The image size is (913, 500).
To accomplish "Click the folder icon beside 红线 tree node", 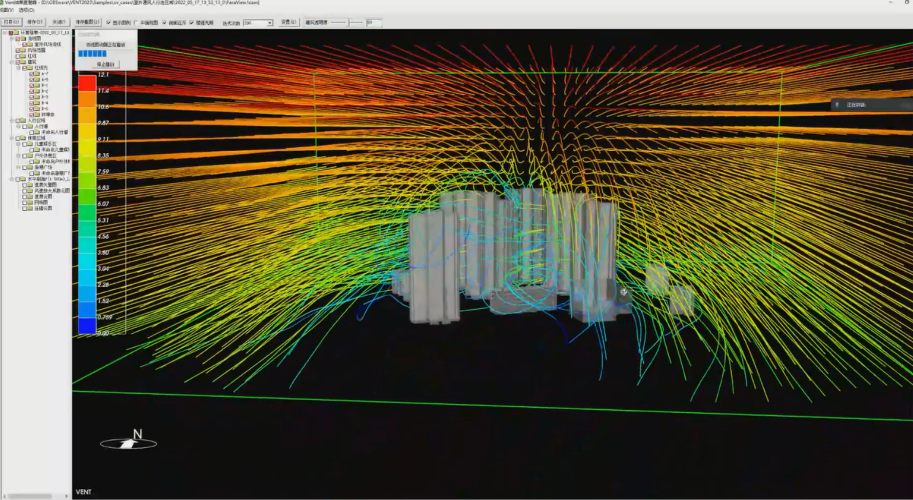I will pyautogui.click(x=22, y=56).
